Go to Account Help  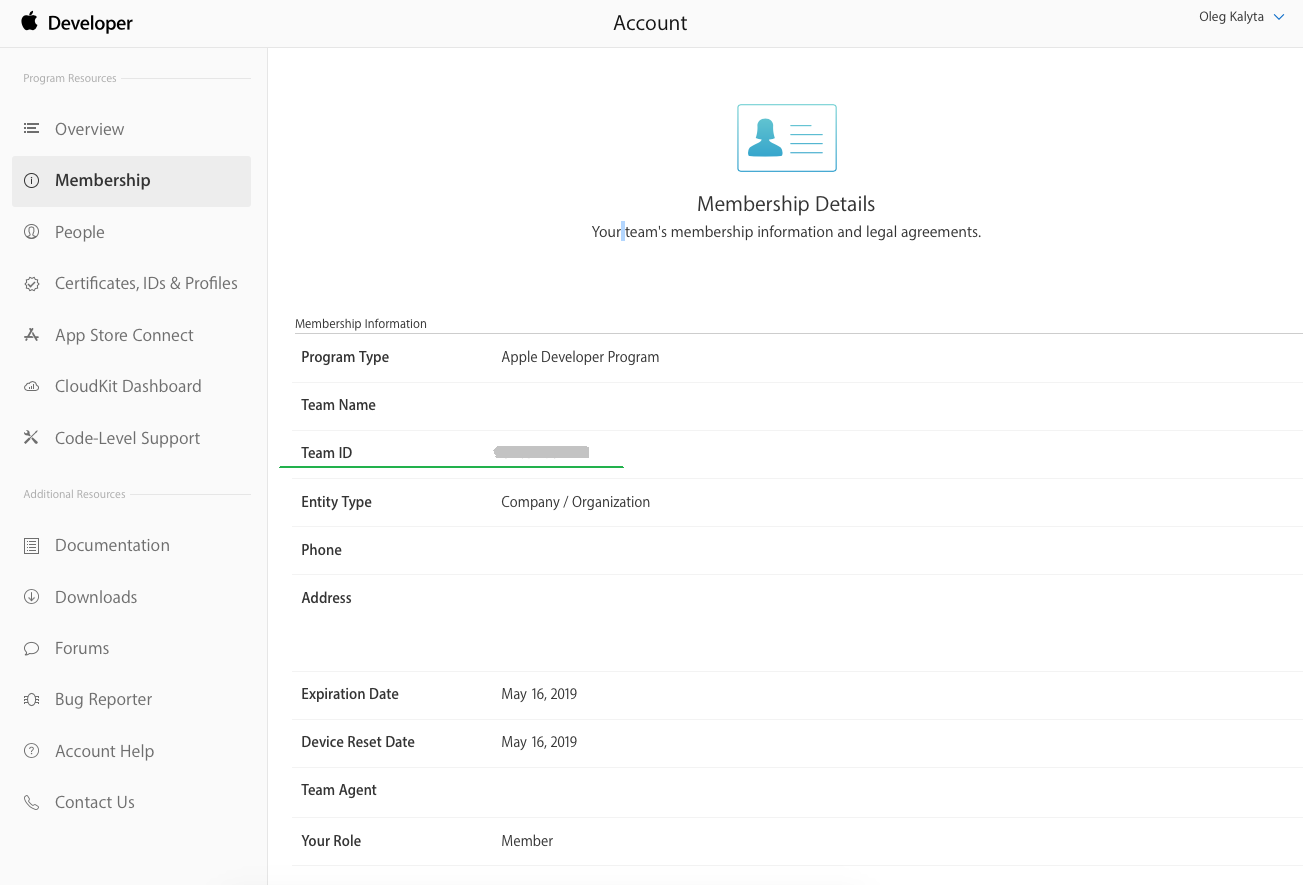[x=104, y=752]
